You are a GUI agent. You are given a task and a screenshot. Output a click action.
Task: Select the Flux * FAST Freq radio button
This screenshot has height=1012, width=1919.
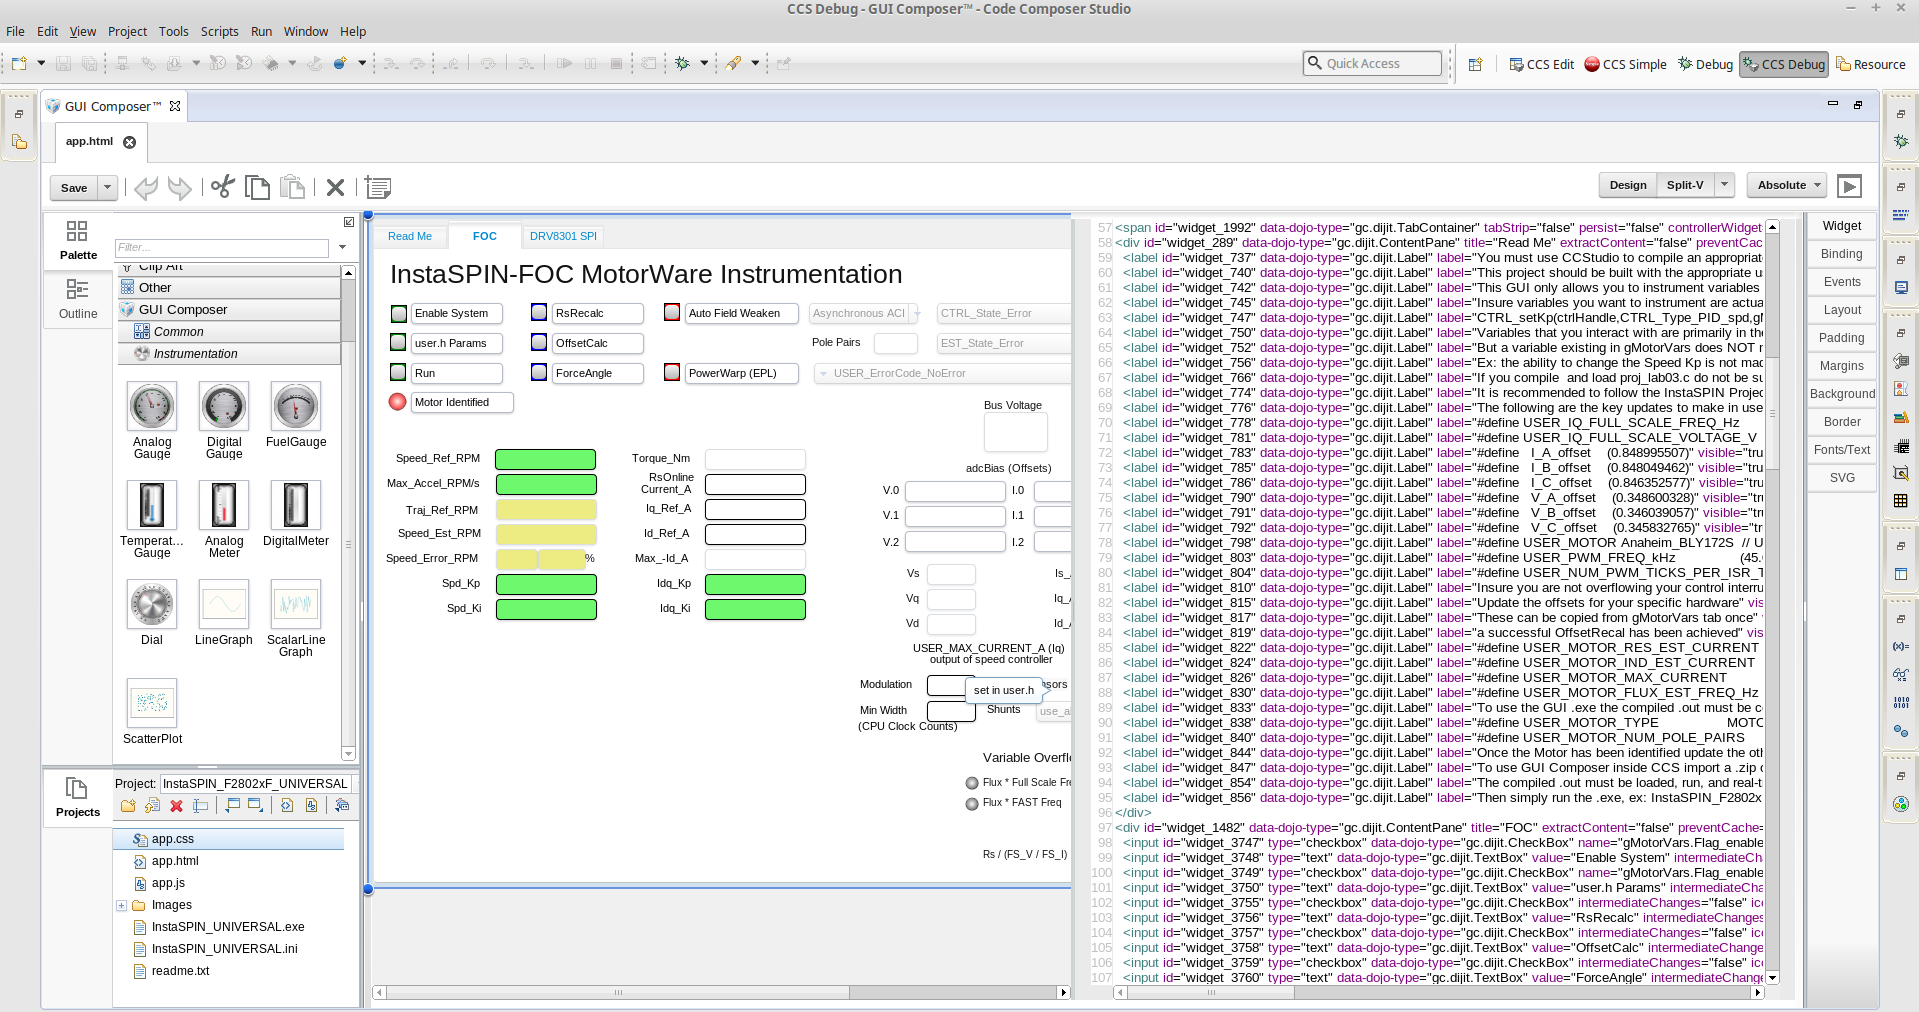coord(972,803)
